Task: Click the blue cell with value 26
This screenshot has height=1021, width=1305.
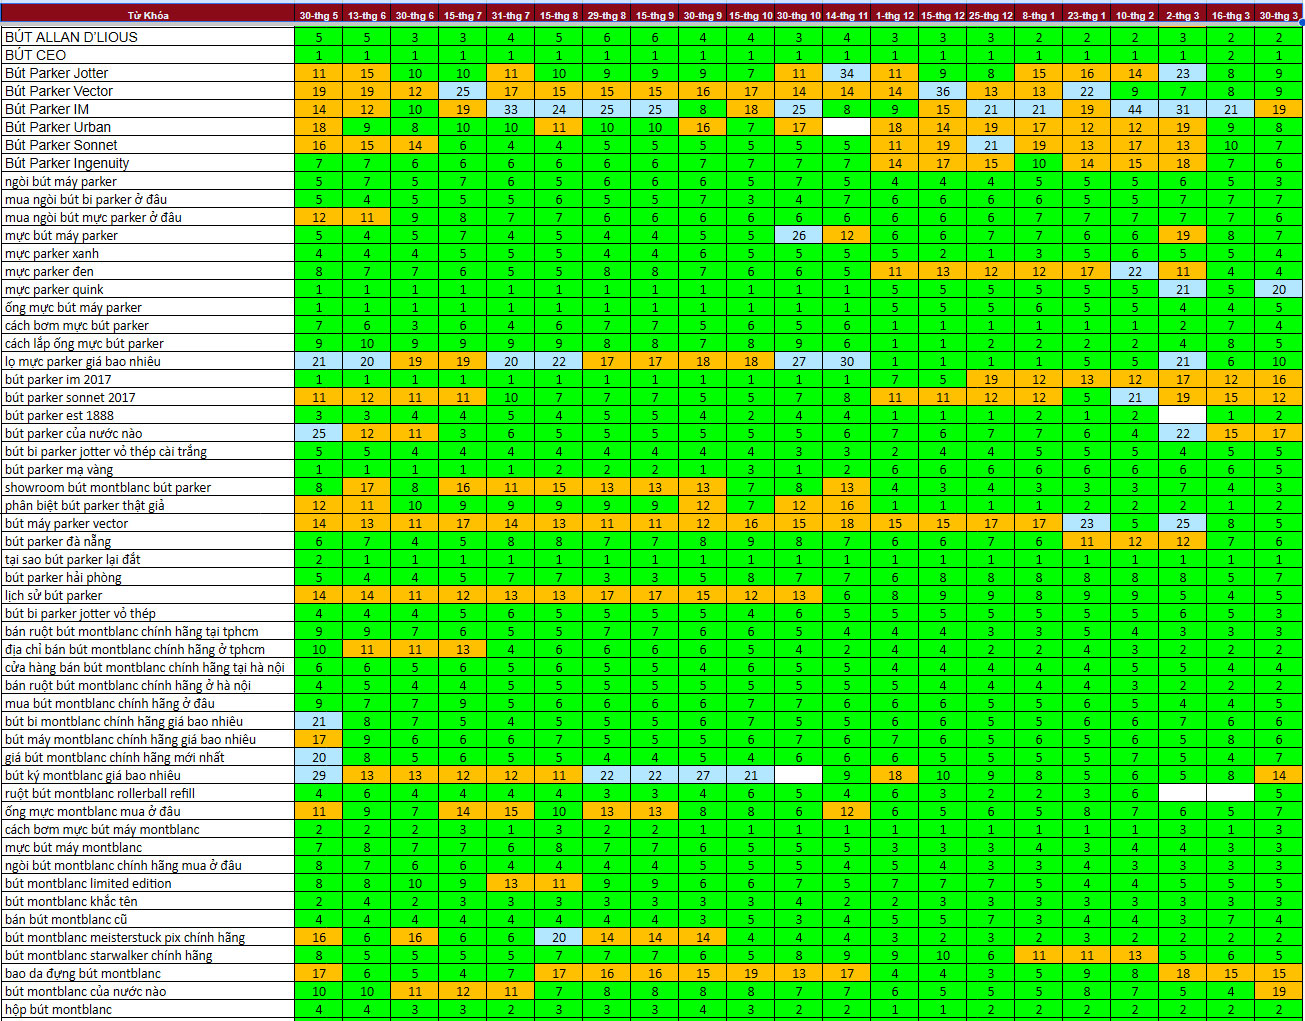Action: point(799,235)
